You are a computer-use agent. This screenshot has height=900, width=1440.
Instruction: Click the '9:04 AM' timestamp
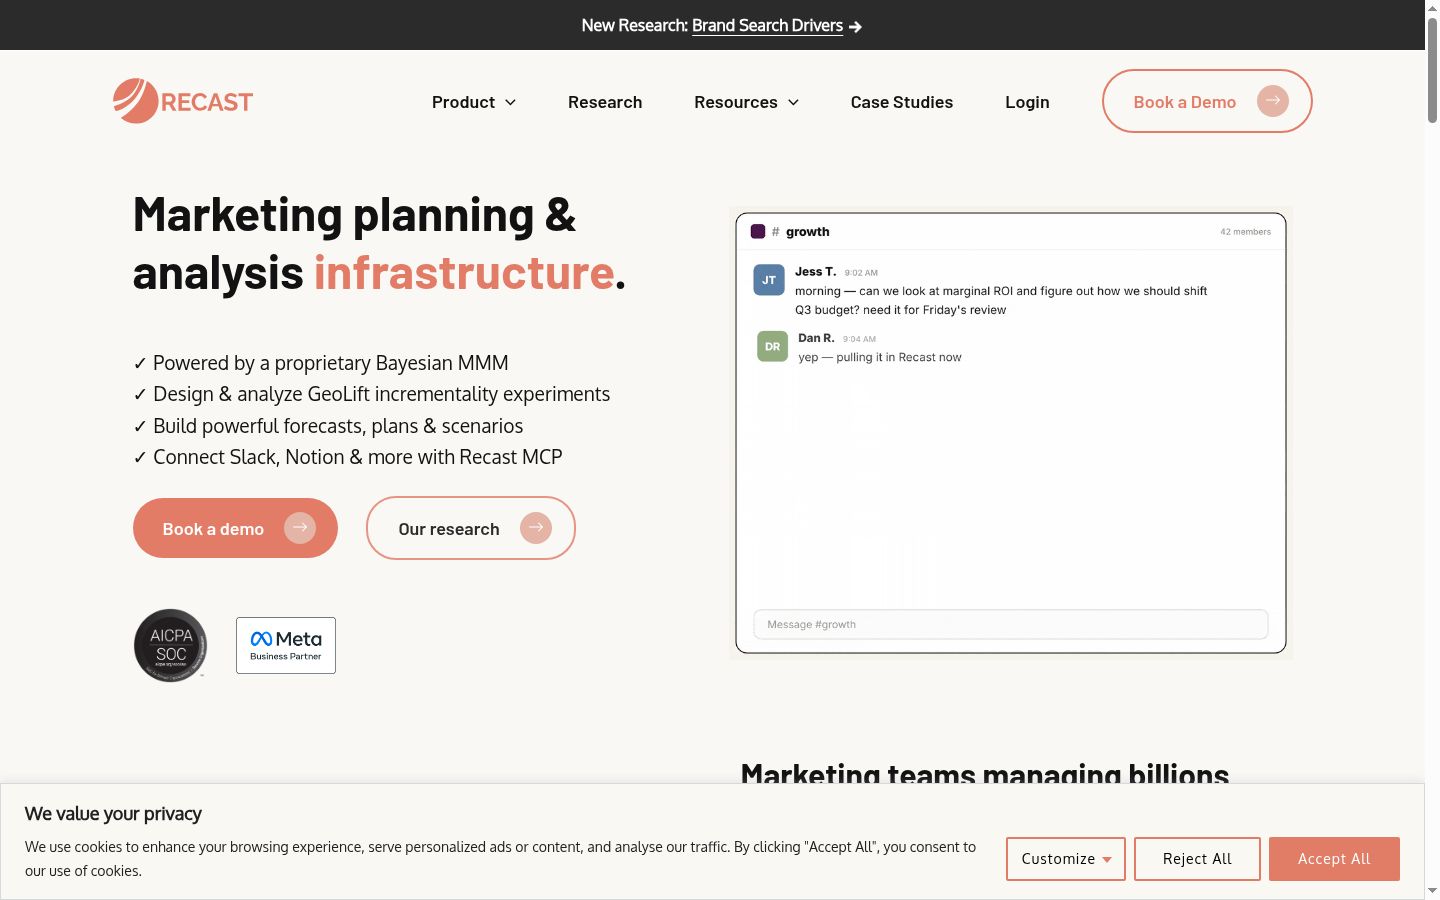[859, 339]
